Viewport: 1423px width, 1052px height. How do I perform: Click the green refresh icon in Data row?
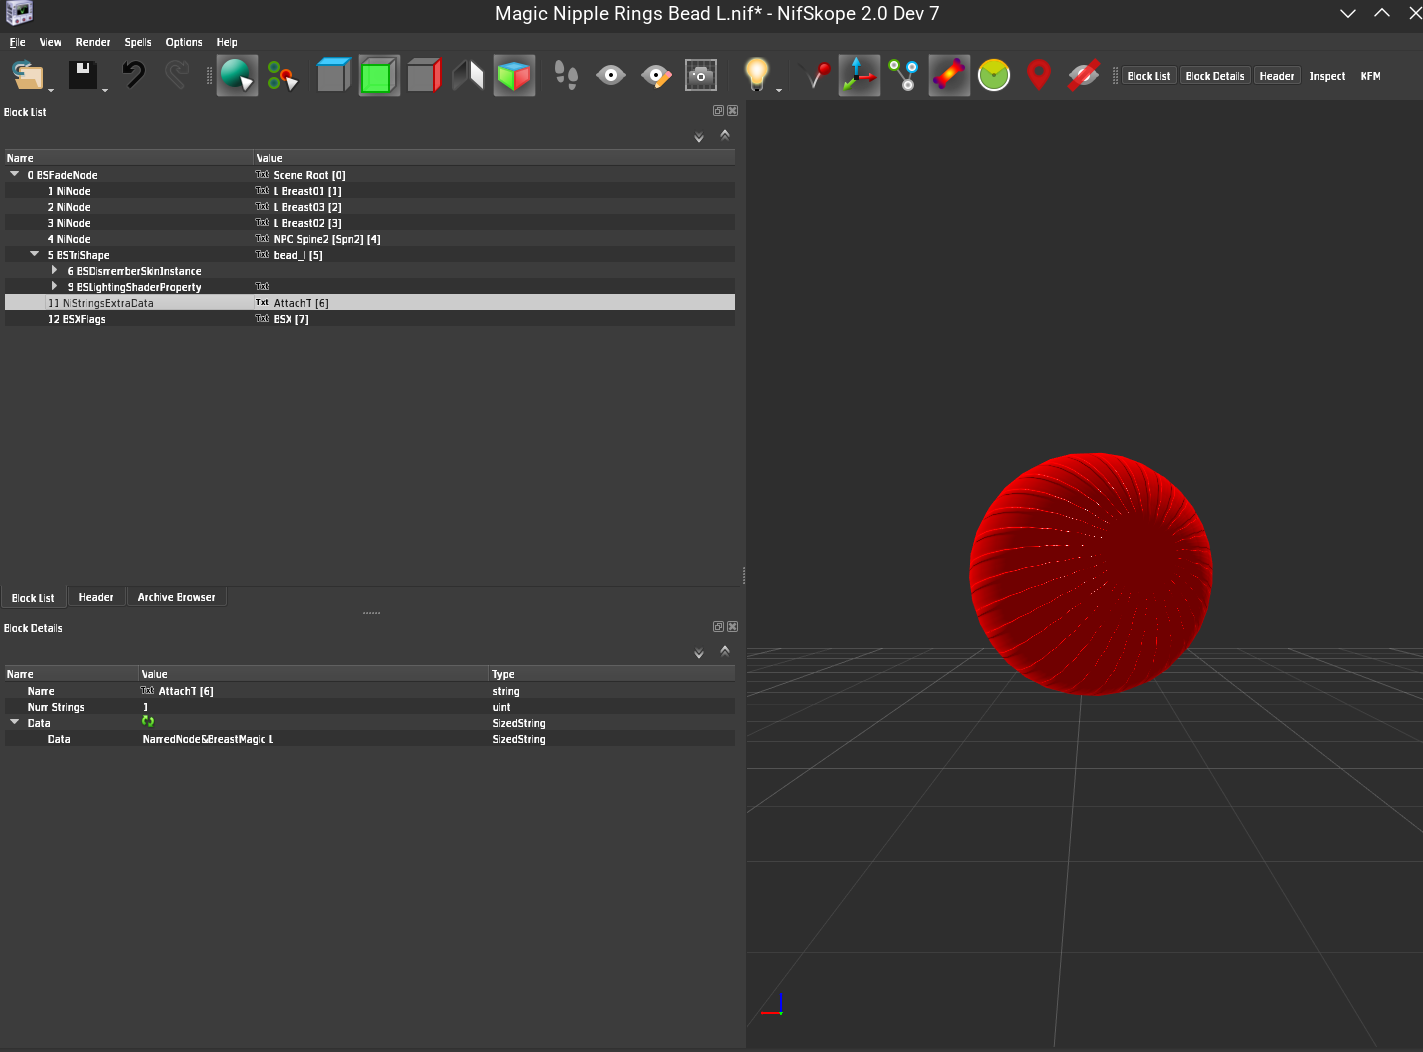[x=148, y=722]
